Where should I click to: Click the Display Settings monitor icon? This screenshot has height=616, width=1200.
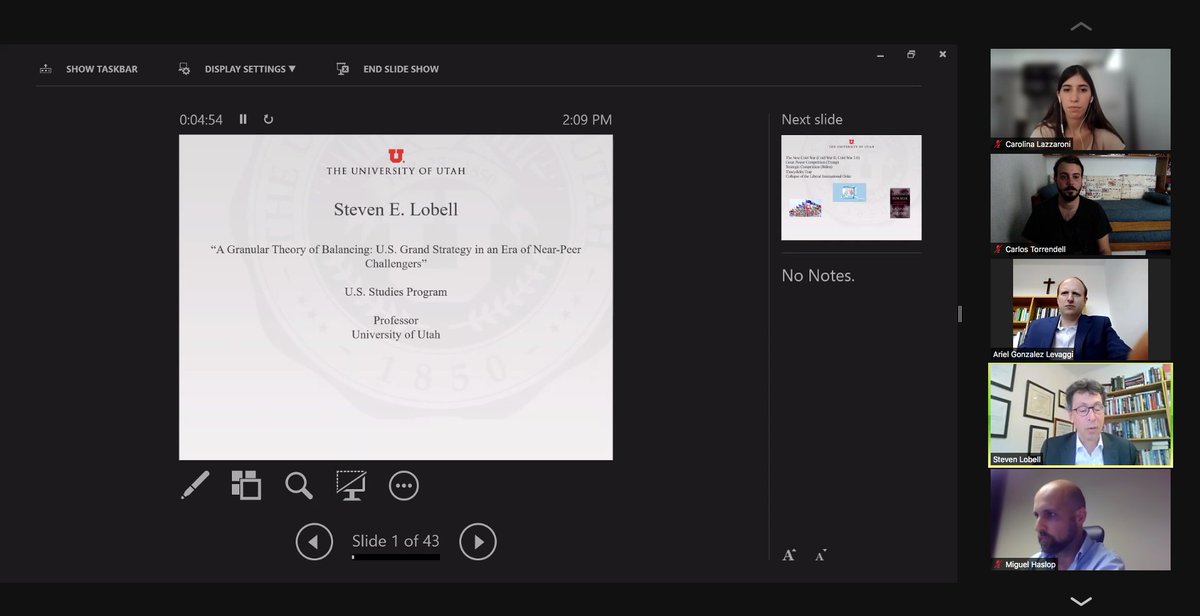[x=184, y=69]
